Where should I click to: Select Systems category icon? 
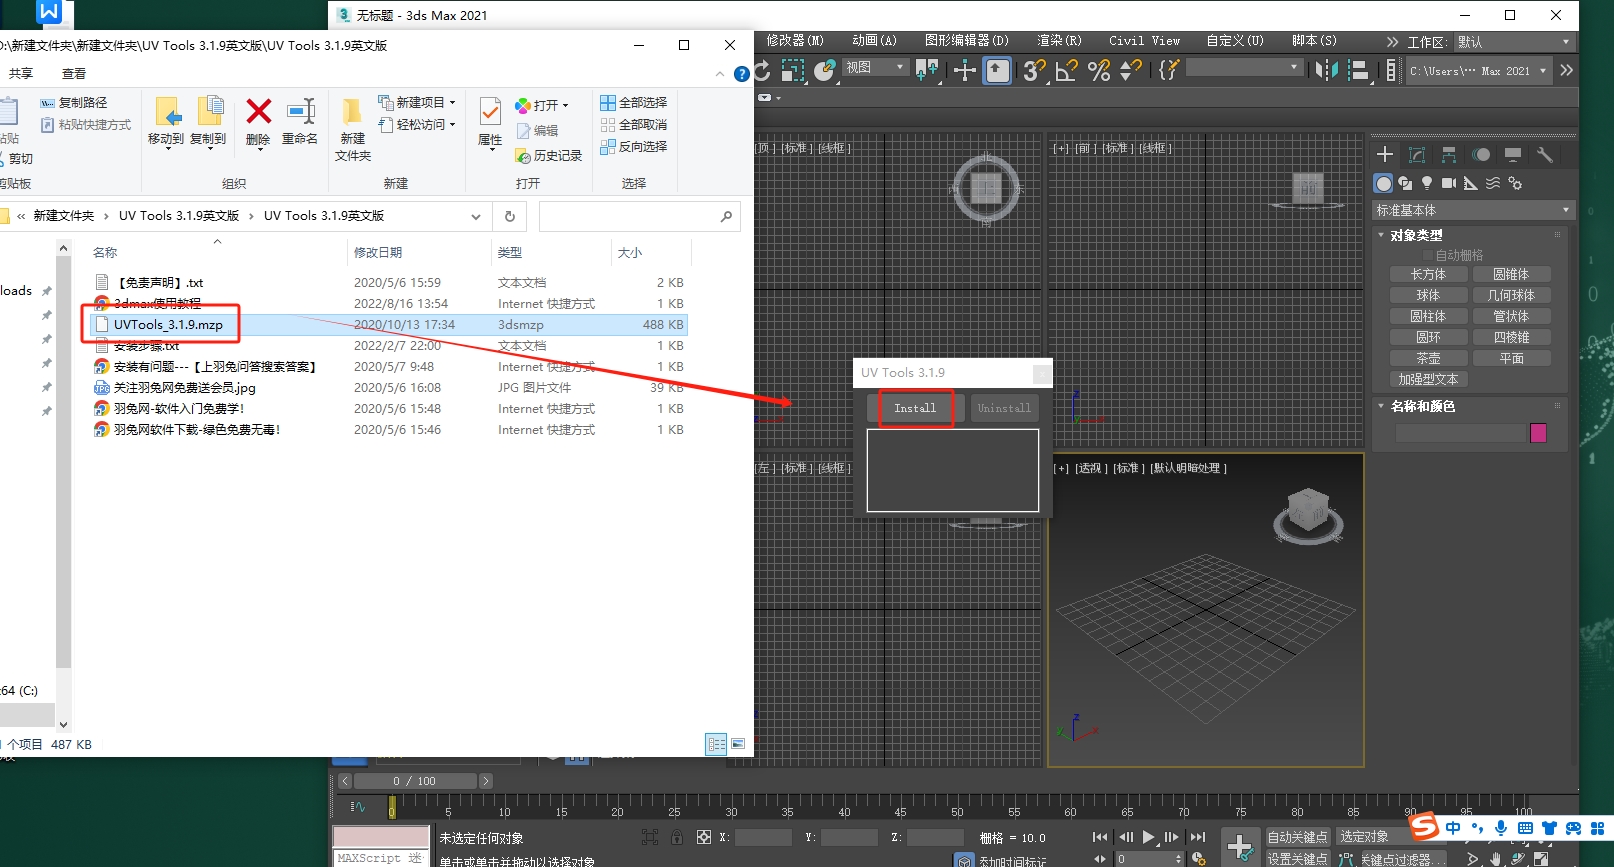point(1515,183)
